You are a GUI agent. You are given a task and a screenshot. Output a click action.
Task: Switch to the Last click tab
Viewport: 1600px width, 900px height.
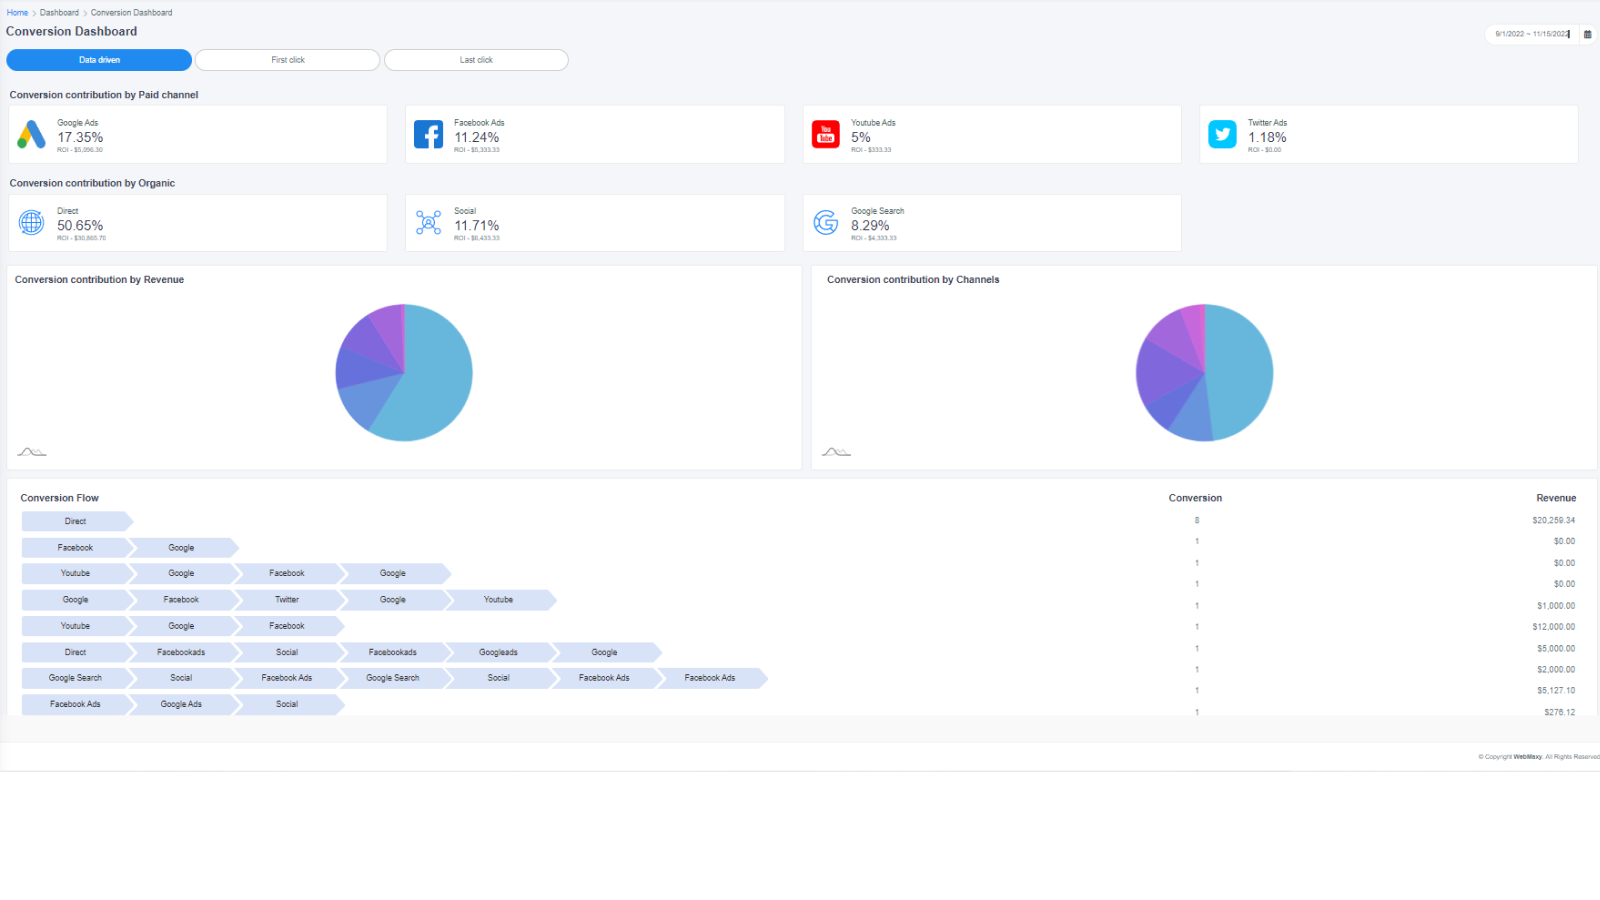pyautogui.click(x=476, y=60)
